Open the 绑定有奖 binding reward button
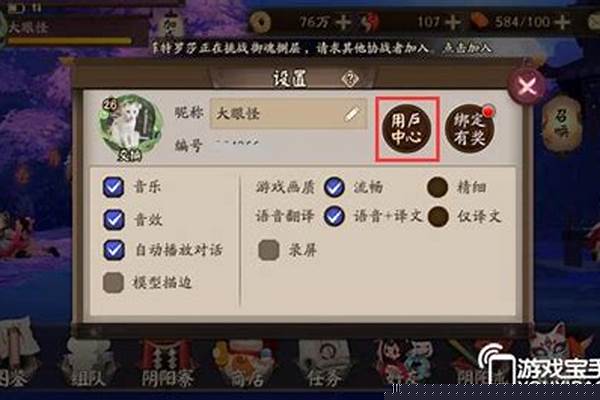The height and width of the screenshot is (400, 600). tap(470, 129)
